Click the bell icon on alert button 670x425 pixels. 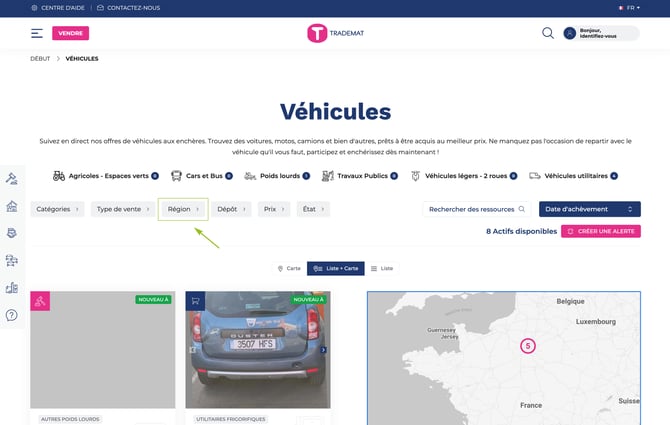tap(570, 231)
